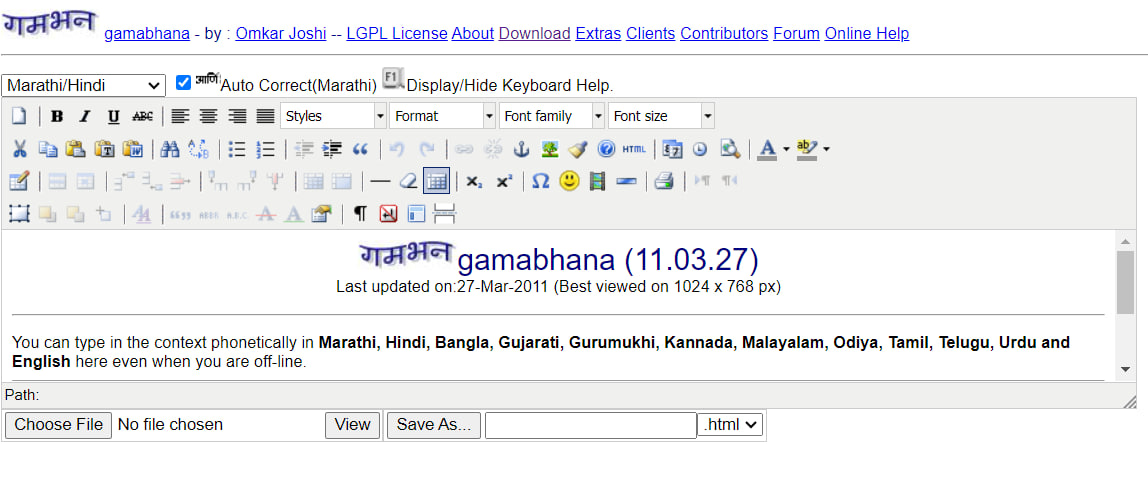1148x502 pixels.
Task: Uncheck the Auto Correct (Marathi) checkbox
Action: (x=183, y=83)
